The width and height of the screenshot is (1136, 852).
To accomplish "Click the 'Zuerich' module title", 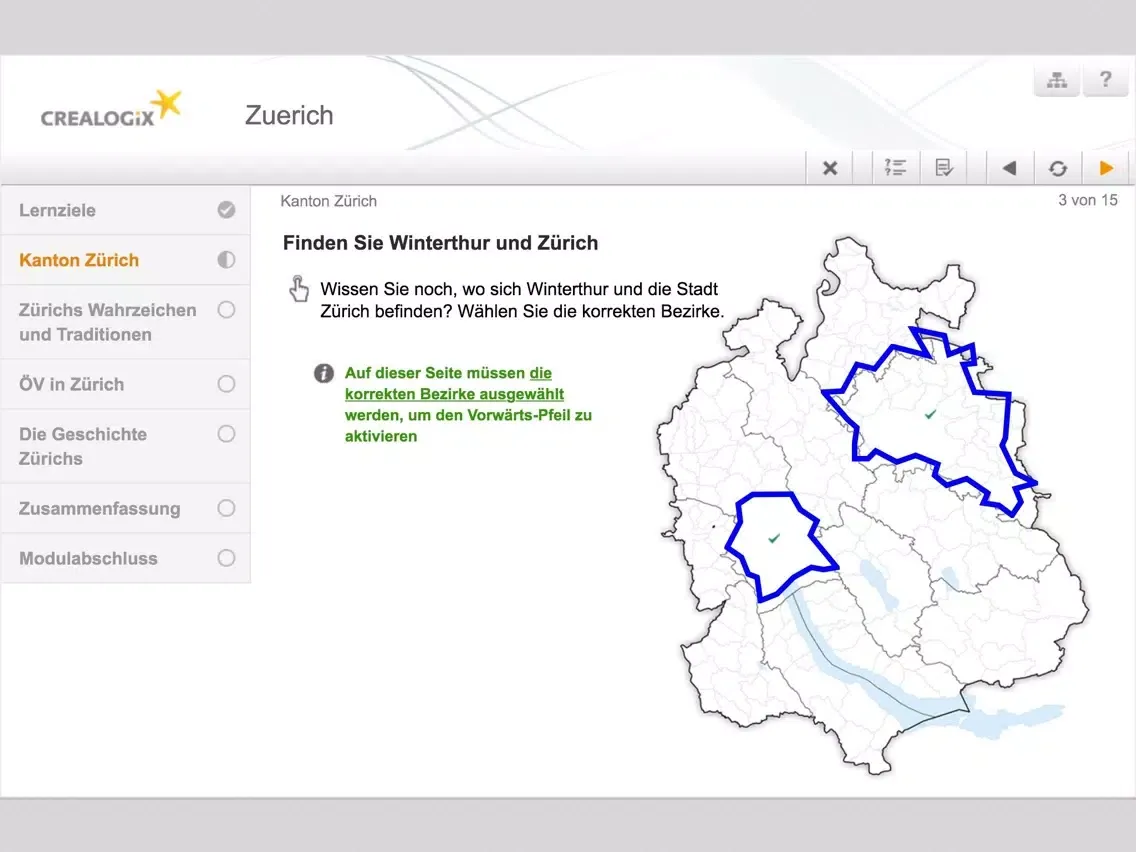I will 289,115.
